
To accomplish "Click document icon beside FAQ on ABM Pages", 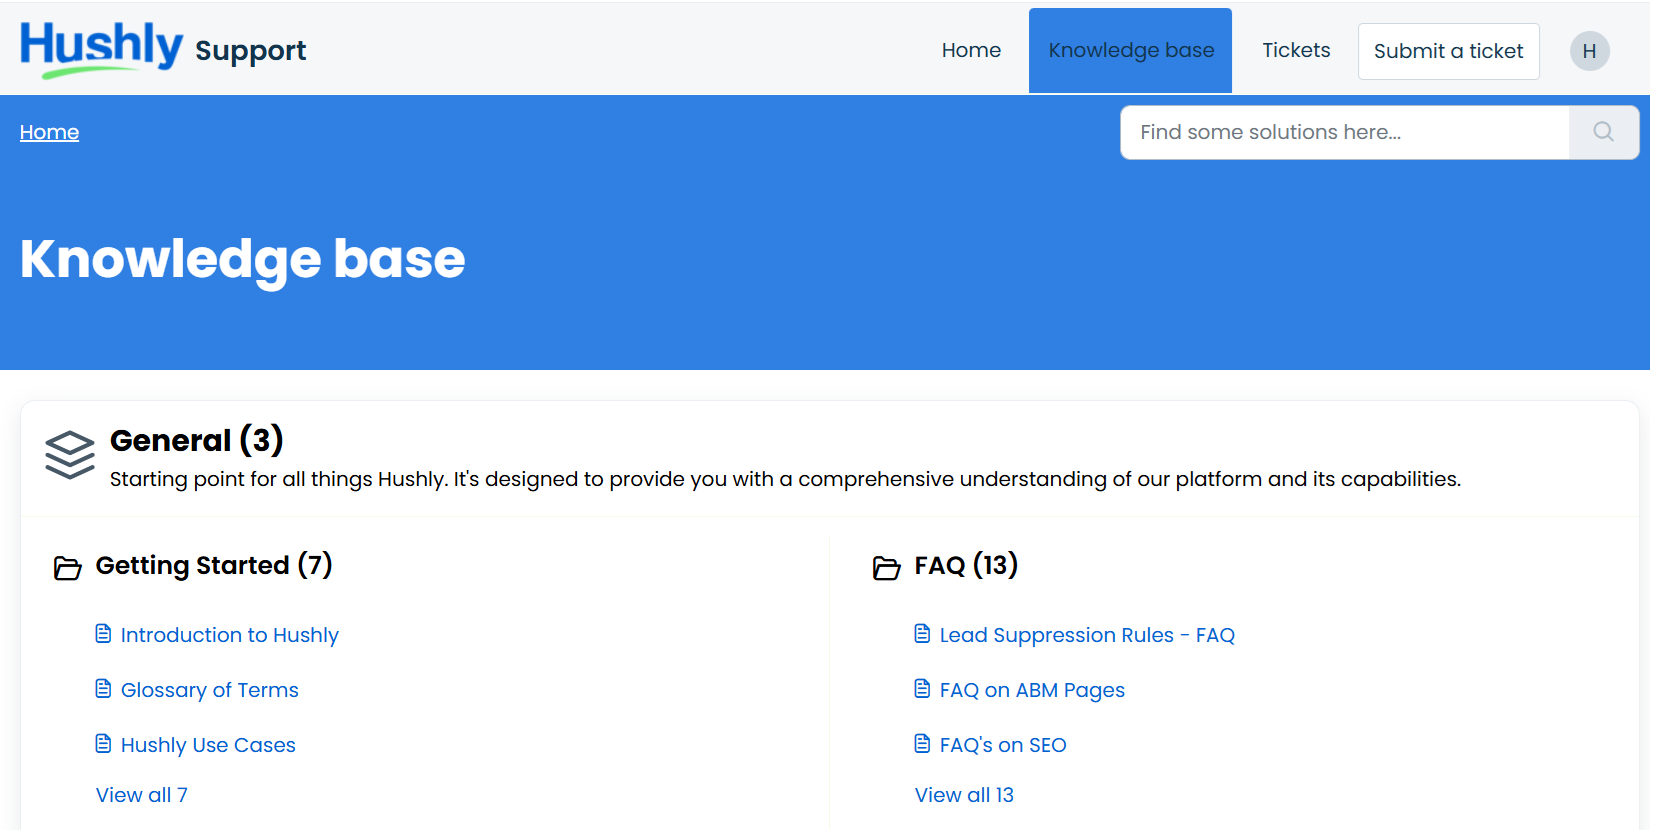I will 922,688.
